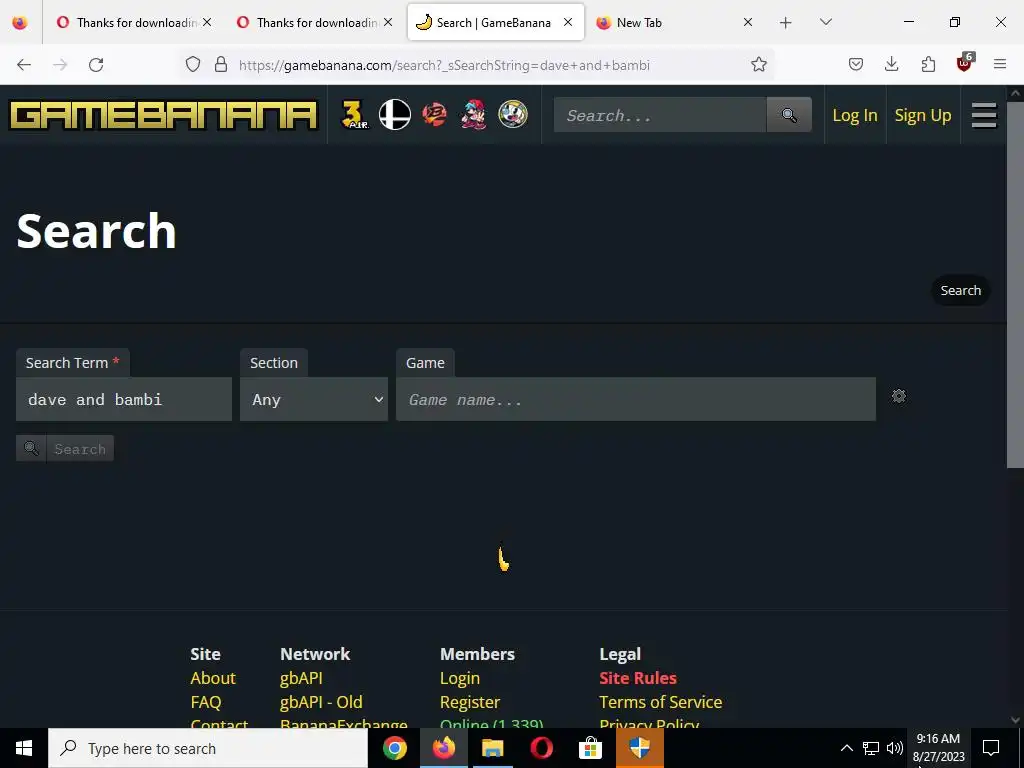Click the Search Term field with dave and bambi
1024x768 pixels.
pos(124,399)
